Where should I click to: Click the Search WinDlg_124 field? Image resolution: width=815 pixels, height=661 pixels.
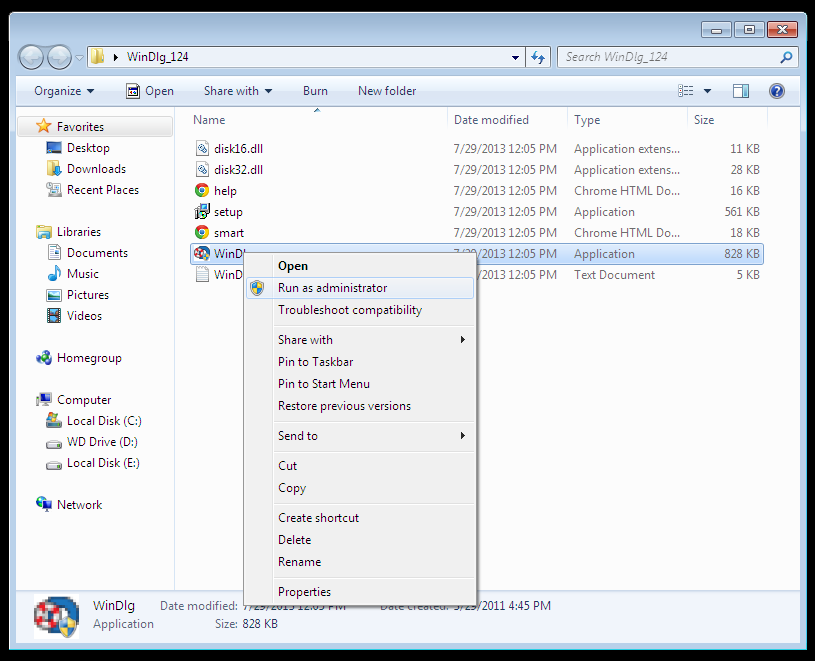click(668, 57)
